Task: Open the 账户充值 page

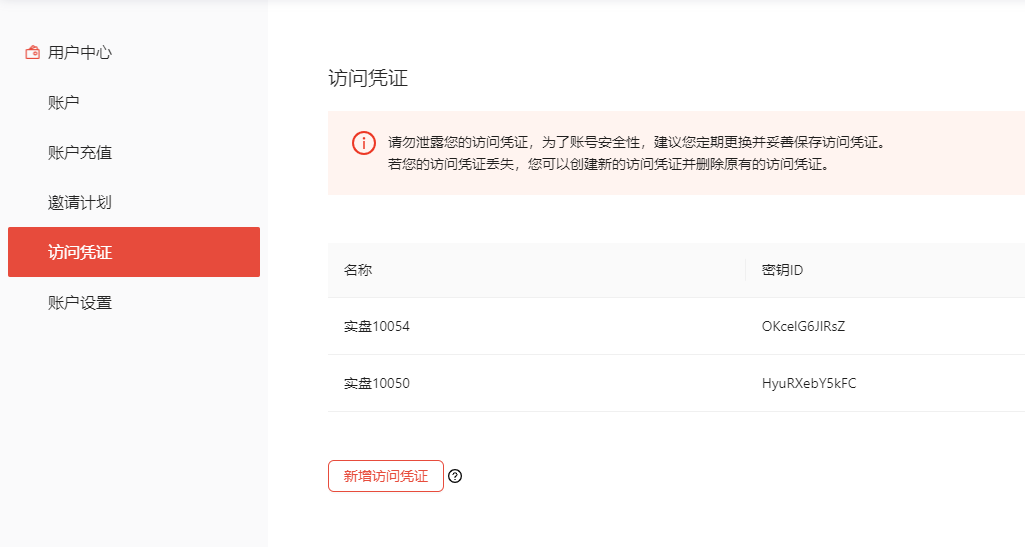Action: point(80,153)
